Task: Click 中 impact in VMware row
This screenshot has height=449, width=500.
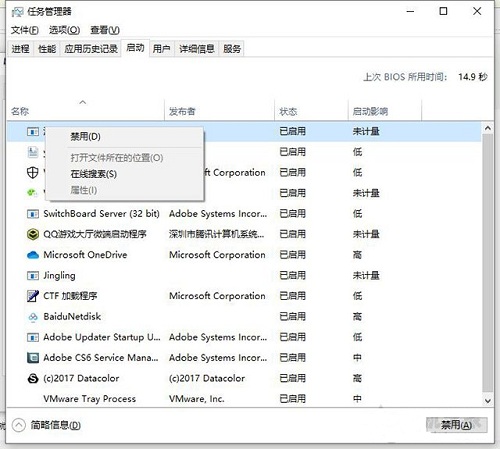Action: coord(357,399)
